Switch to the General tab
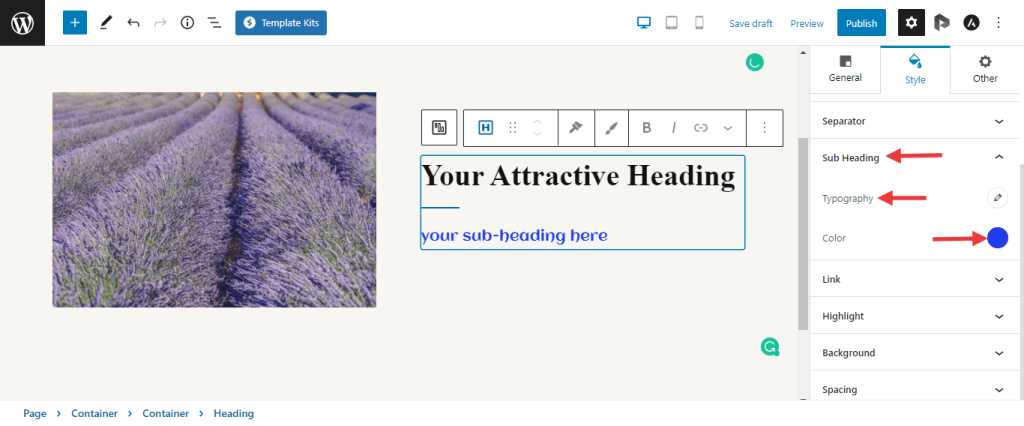This screenshot has height=426, width=1024. pos(845,68)
